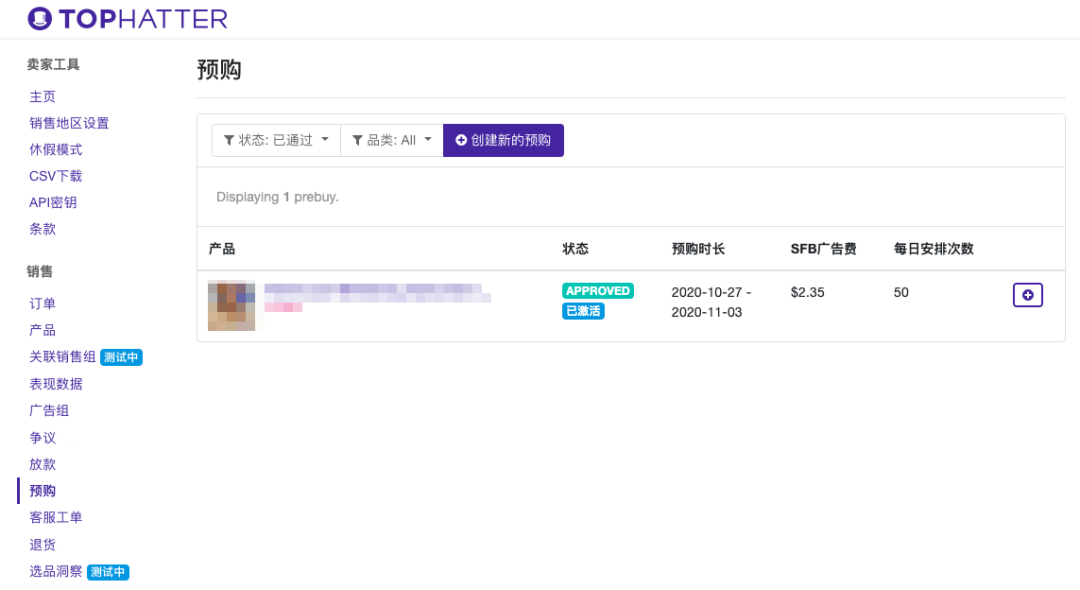Click the Tophatter logo
This screenshot has height=590, width=1080.
coord(127,19)
